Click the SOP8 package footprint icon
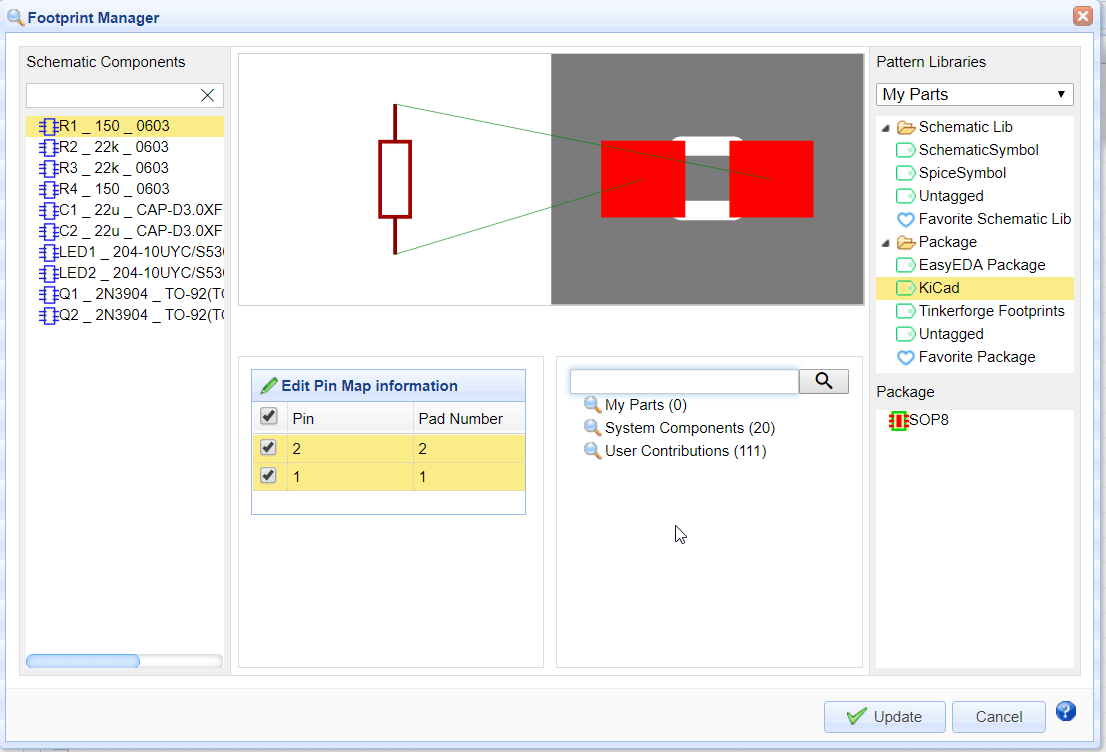 tap(898, 421)
